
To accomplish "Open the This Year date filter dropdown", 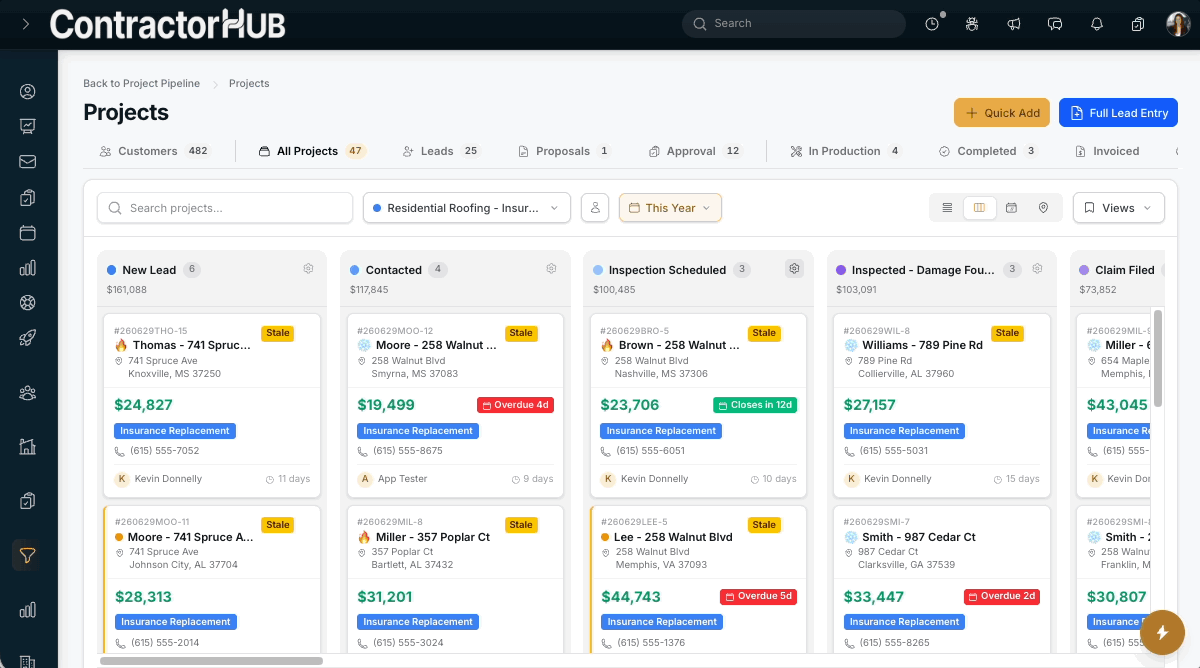I will [x=670, y=208].
